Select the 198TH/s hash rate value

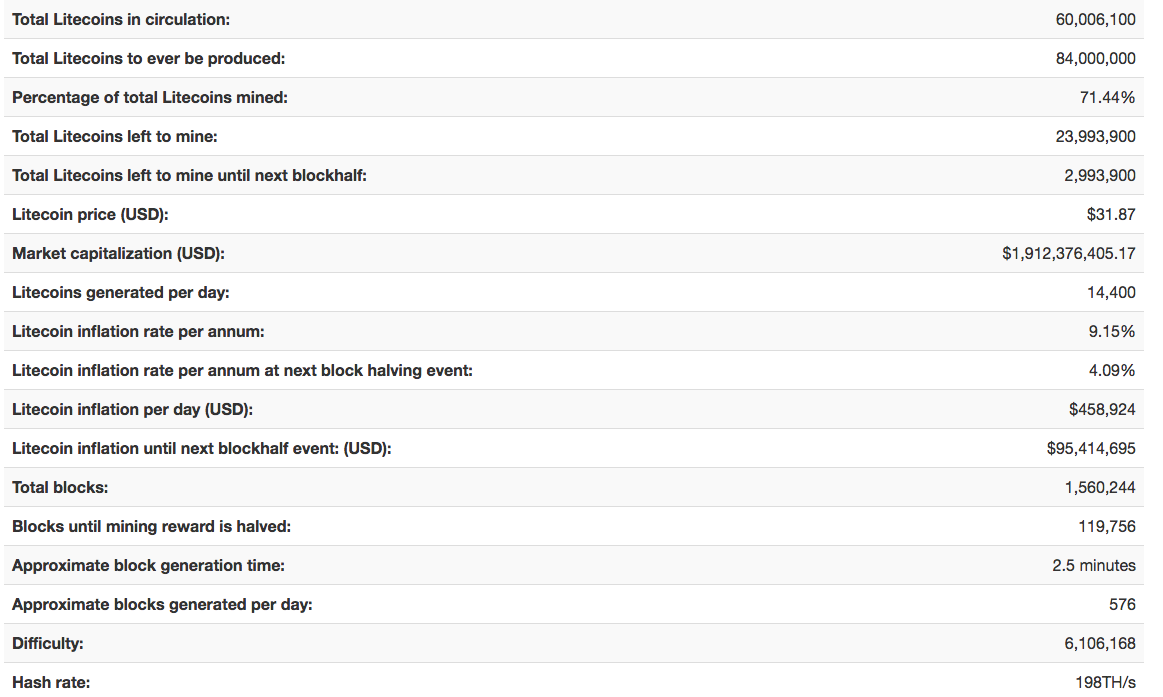point(1105,683)
